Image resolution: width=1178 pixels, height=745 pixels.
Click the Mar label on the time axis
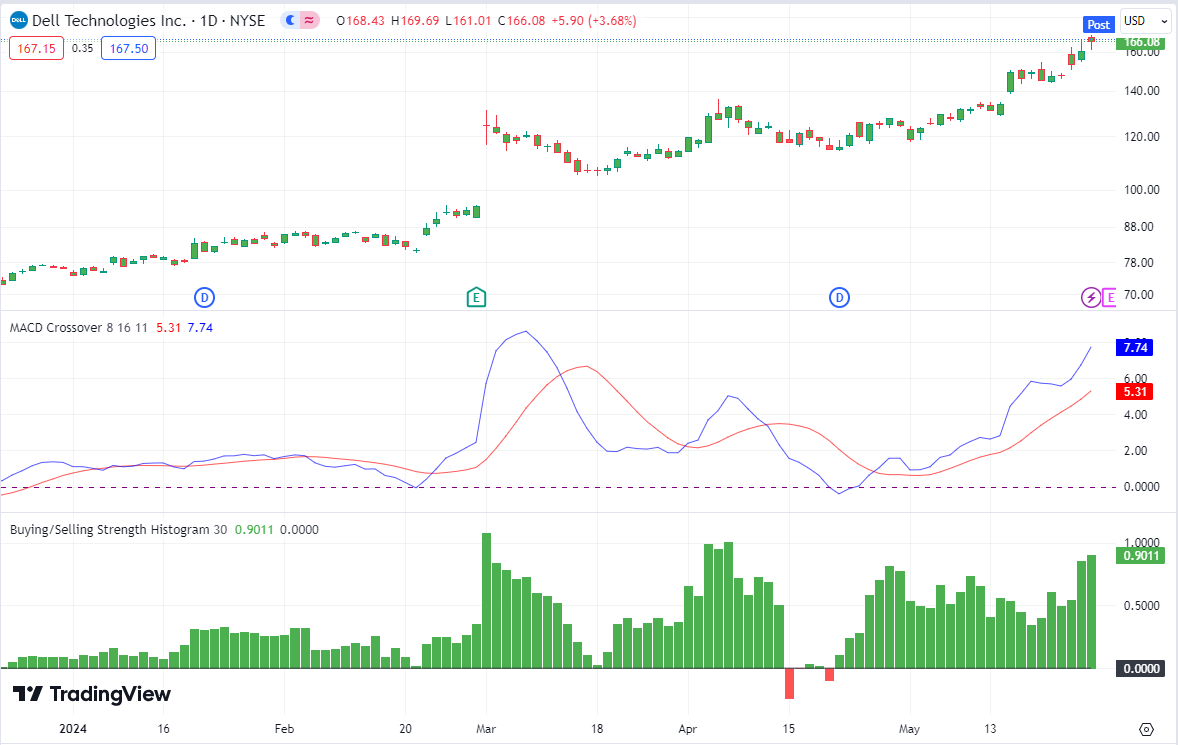[486, 728]
